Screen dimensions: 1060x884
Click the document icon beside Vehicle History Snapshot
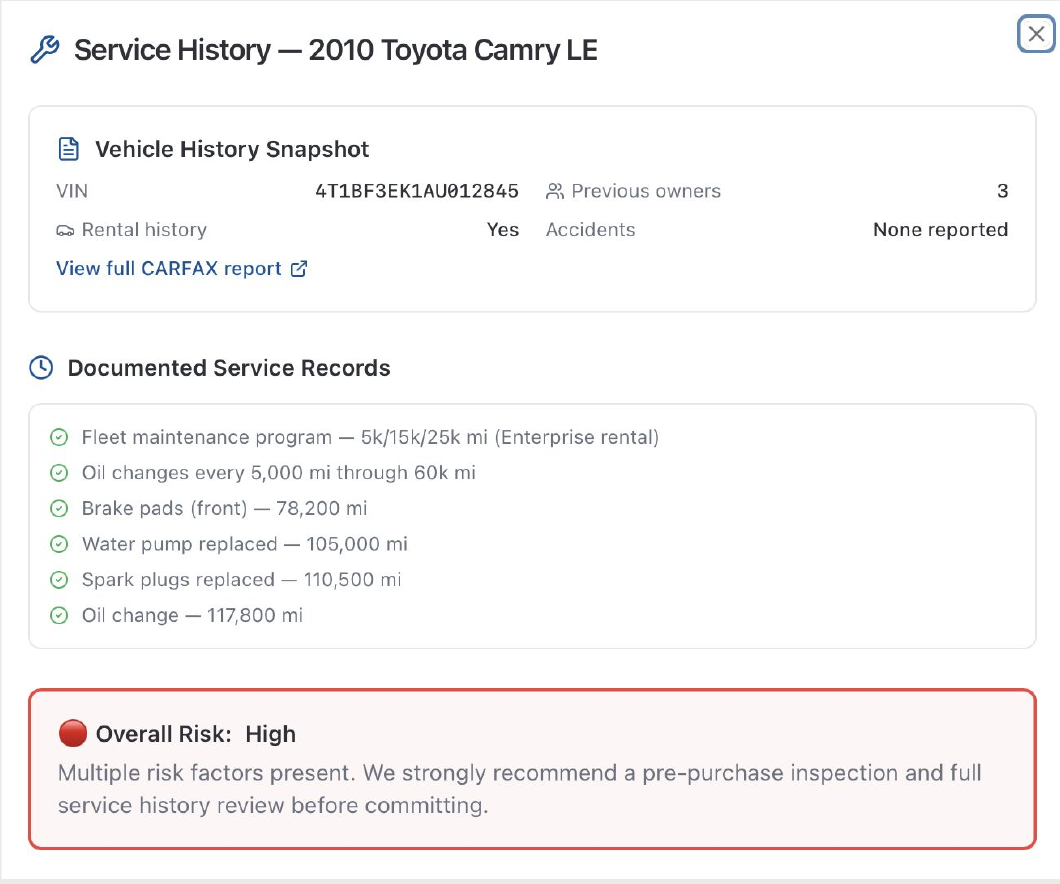(68, 149)
